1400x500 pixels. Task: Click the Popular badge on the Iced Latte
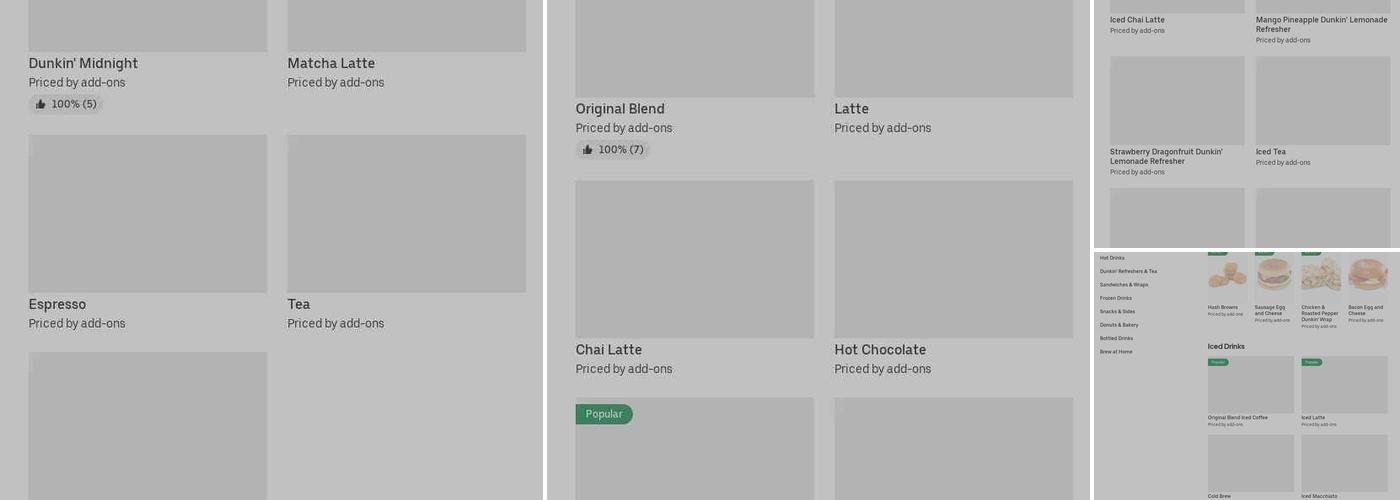pyautogui.click(x=1311, y=362)
